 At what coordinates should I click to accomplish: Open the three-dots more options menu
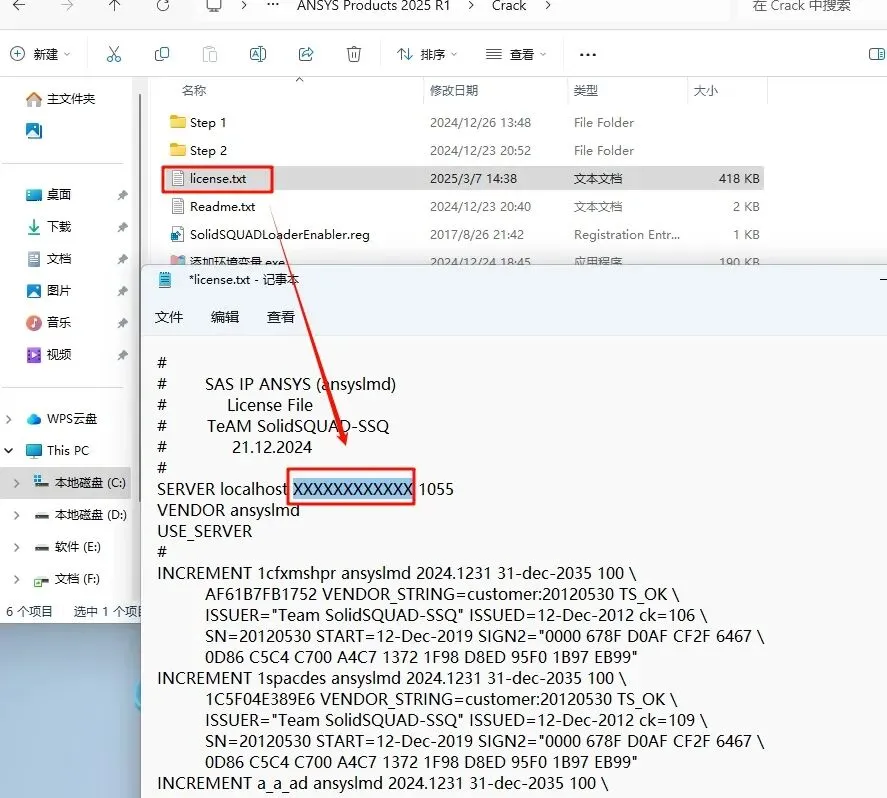point(588,55)
